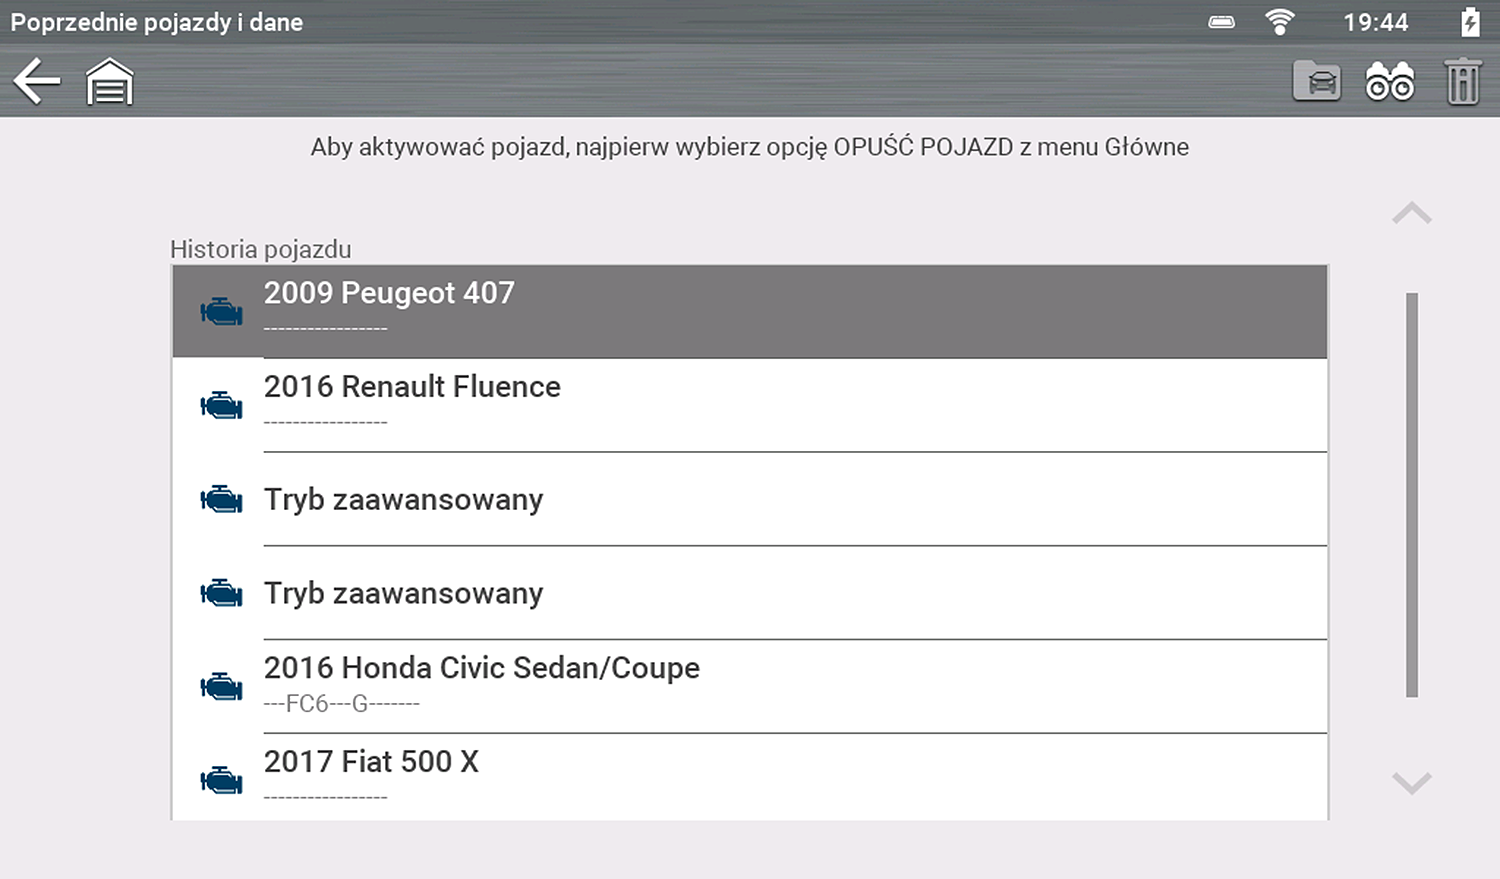Select 2009 Peugeot 407 from history
This screenshot has width=1500, height=879.
click(750, 311)
